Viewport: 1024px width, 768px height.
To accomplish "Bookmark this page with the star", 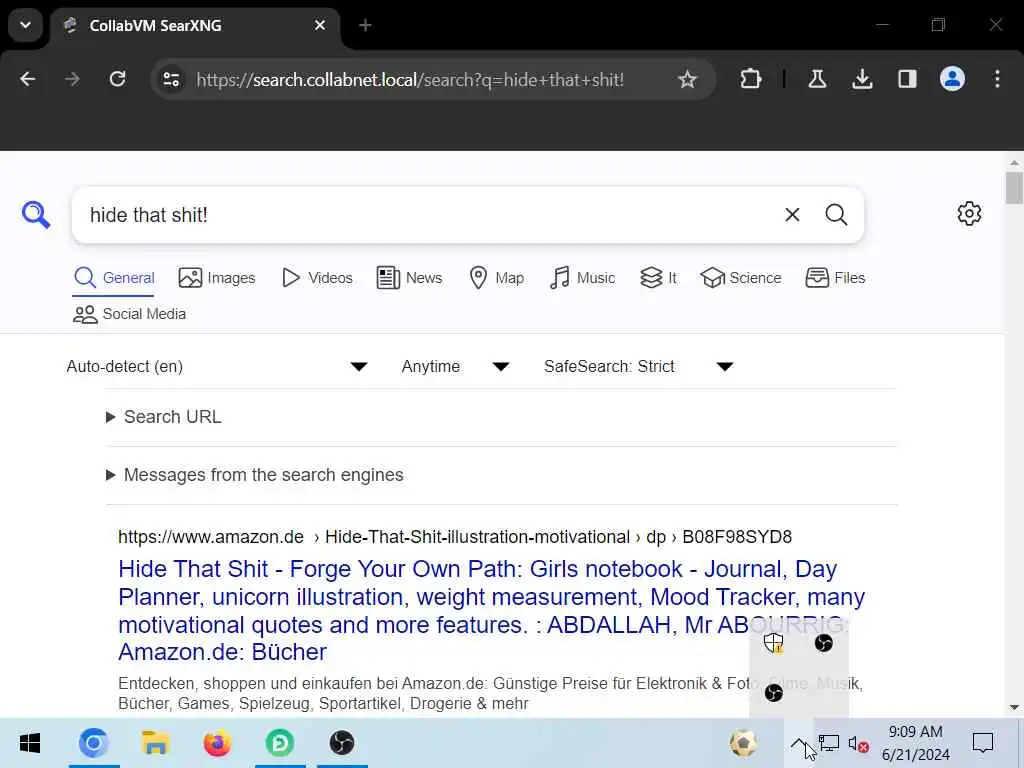I will point(687,80).
